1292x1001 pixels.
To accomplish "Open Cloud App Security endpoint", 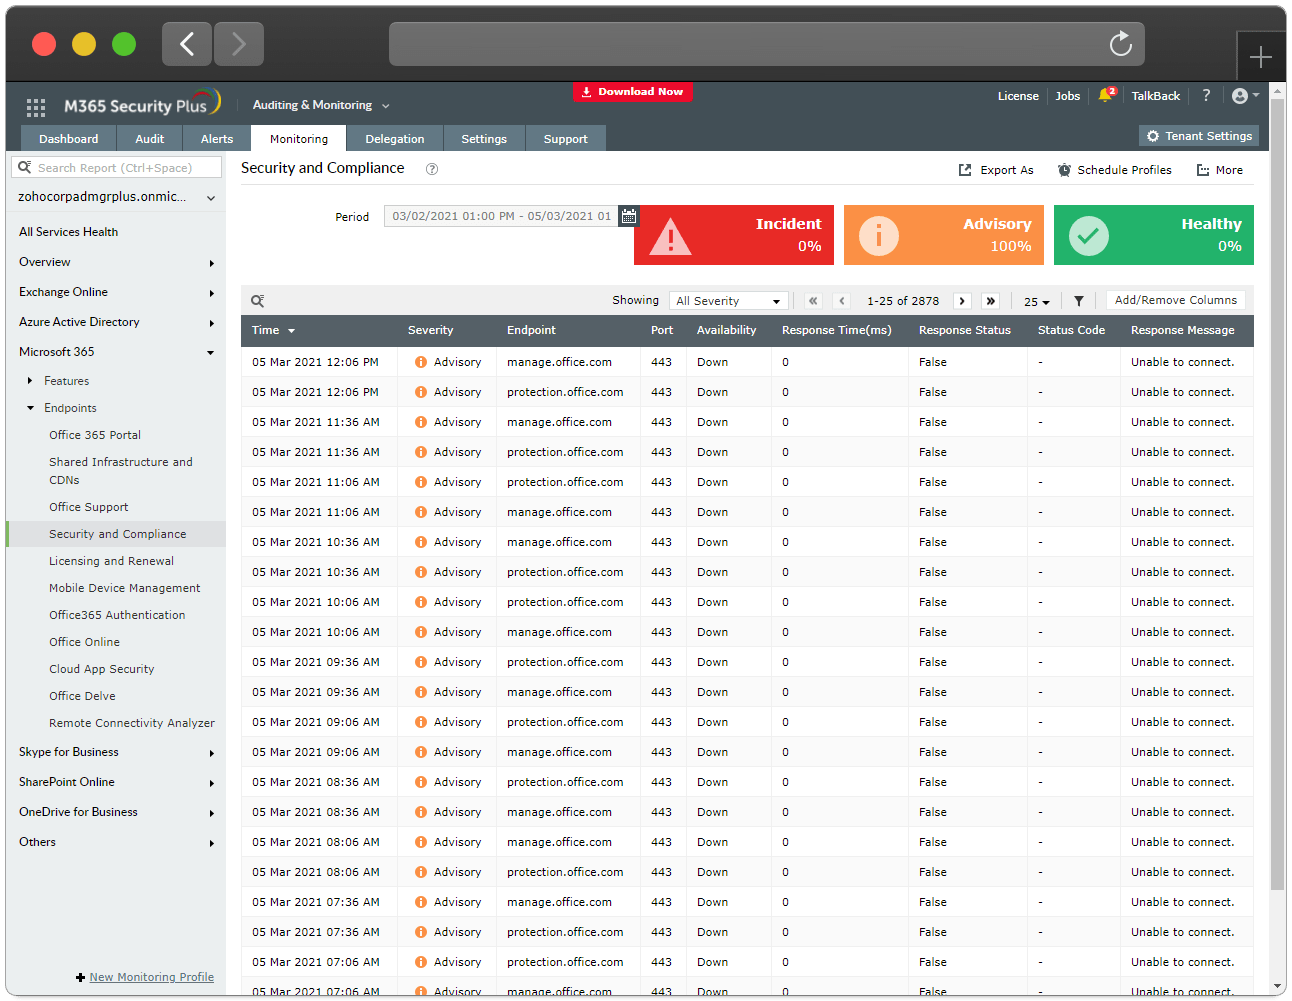I will [x=101, y=669].
